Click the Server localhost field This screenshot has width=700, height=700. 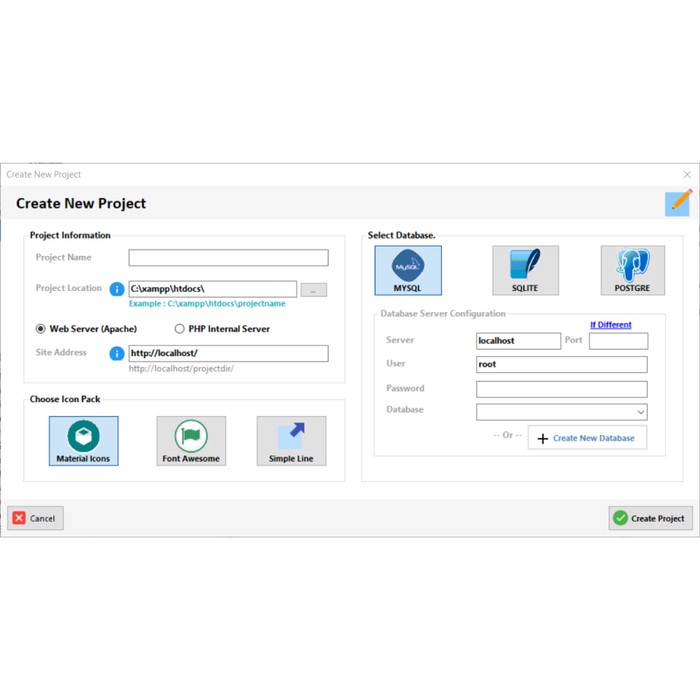pos(518,341)
